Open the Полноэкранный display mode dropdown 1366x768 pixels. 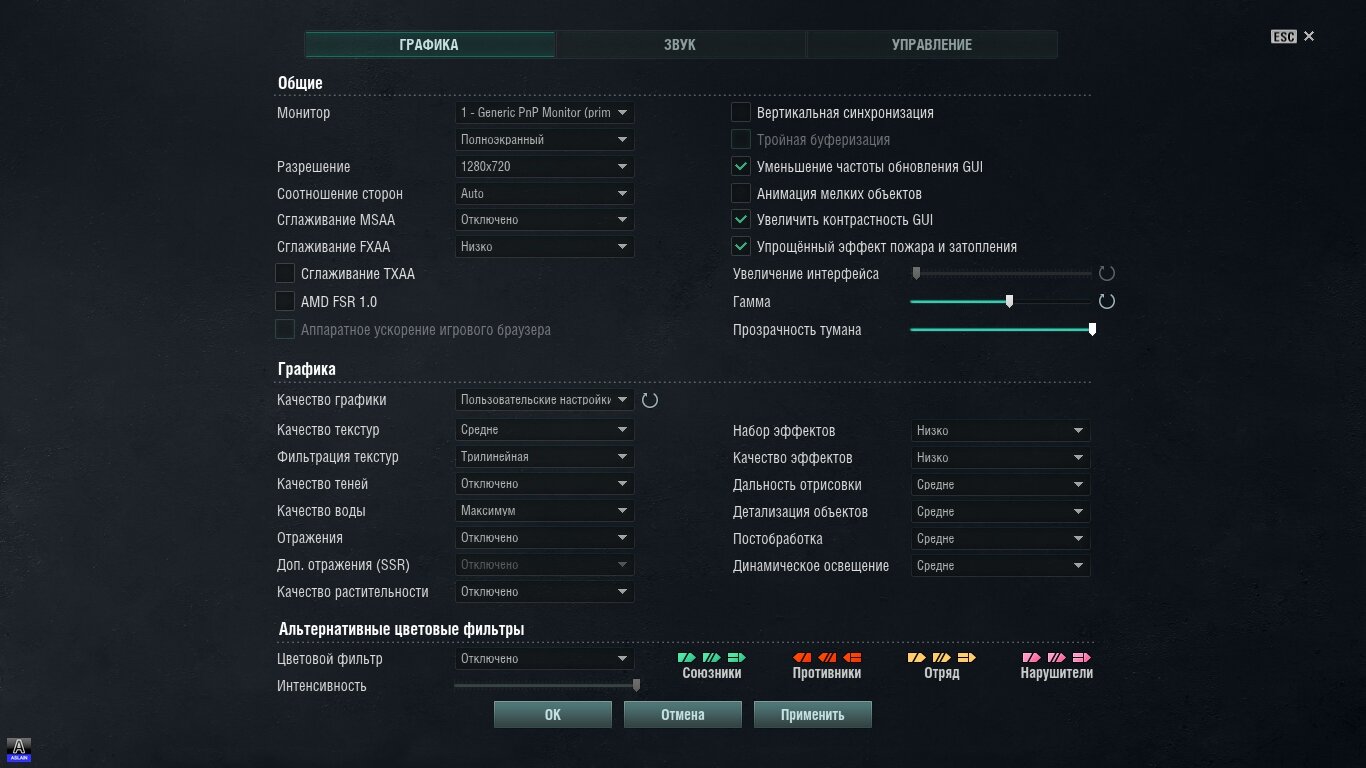545,140
